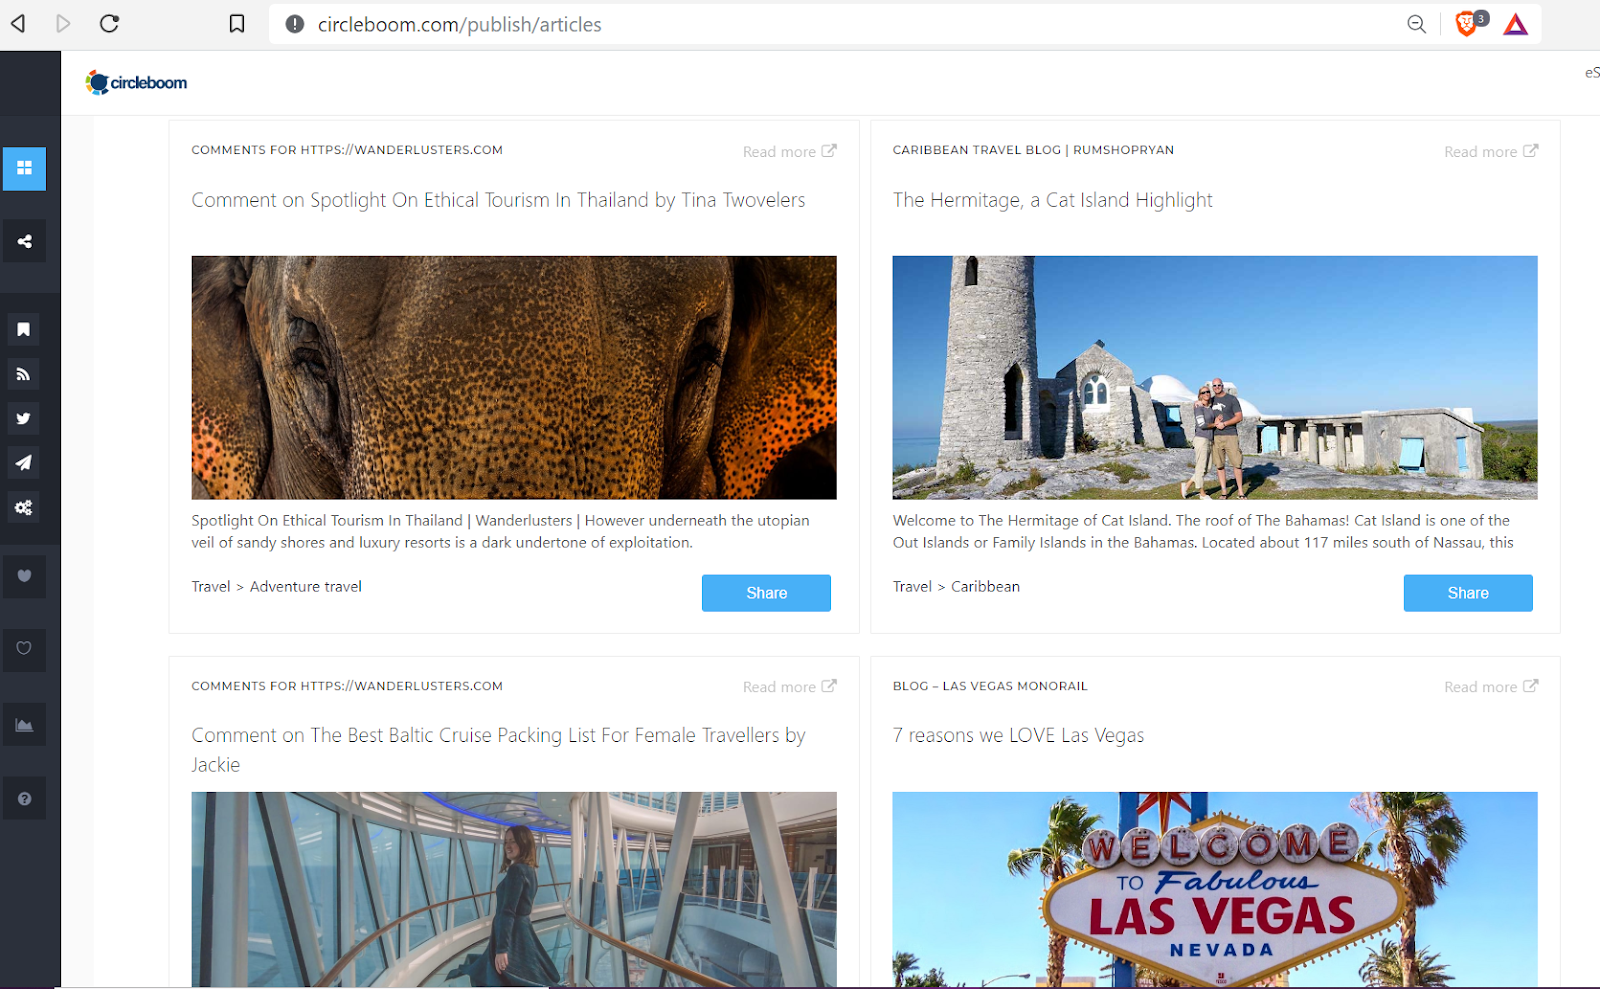Open the help question mark icon
This screenshot has height=989, width=1600.
point(24,799)
